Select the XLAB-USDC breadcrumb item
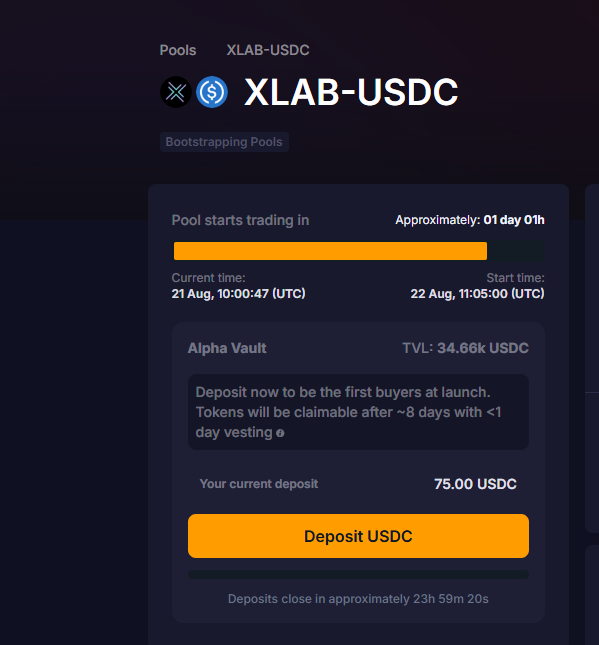 click(268, 50)
